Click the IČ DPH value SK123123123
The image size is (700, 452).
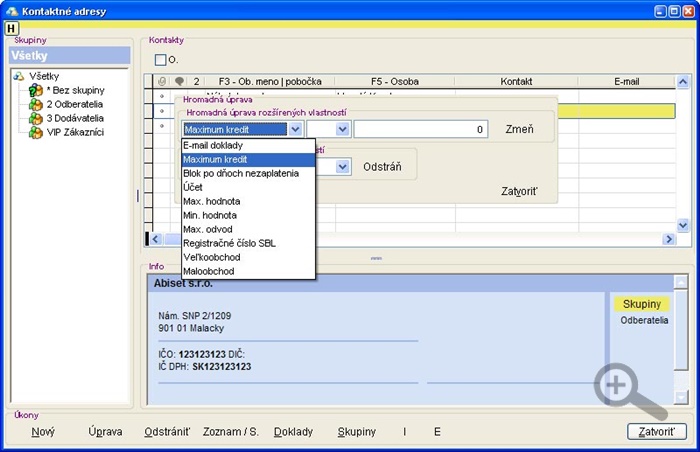(221, 367)
